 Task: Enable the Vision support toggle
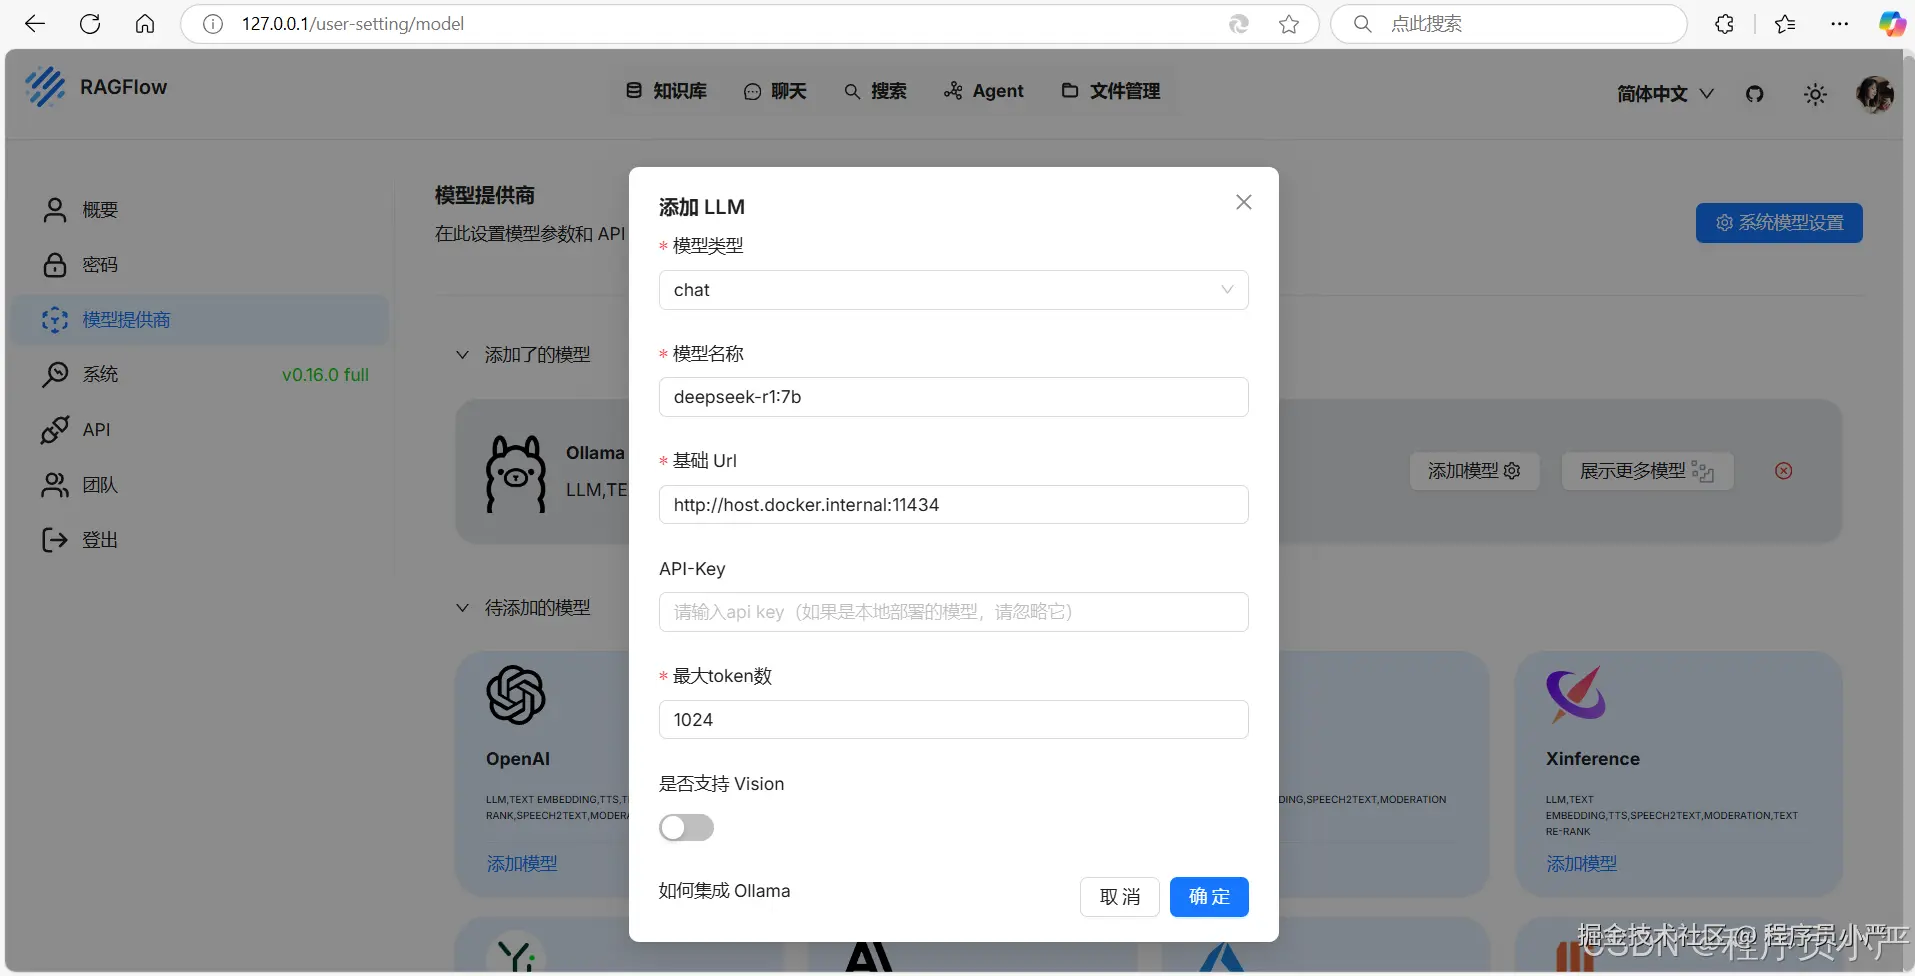pyautogui.click(x=686, y=827)
